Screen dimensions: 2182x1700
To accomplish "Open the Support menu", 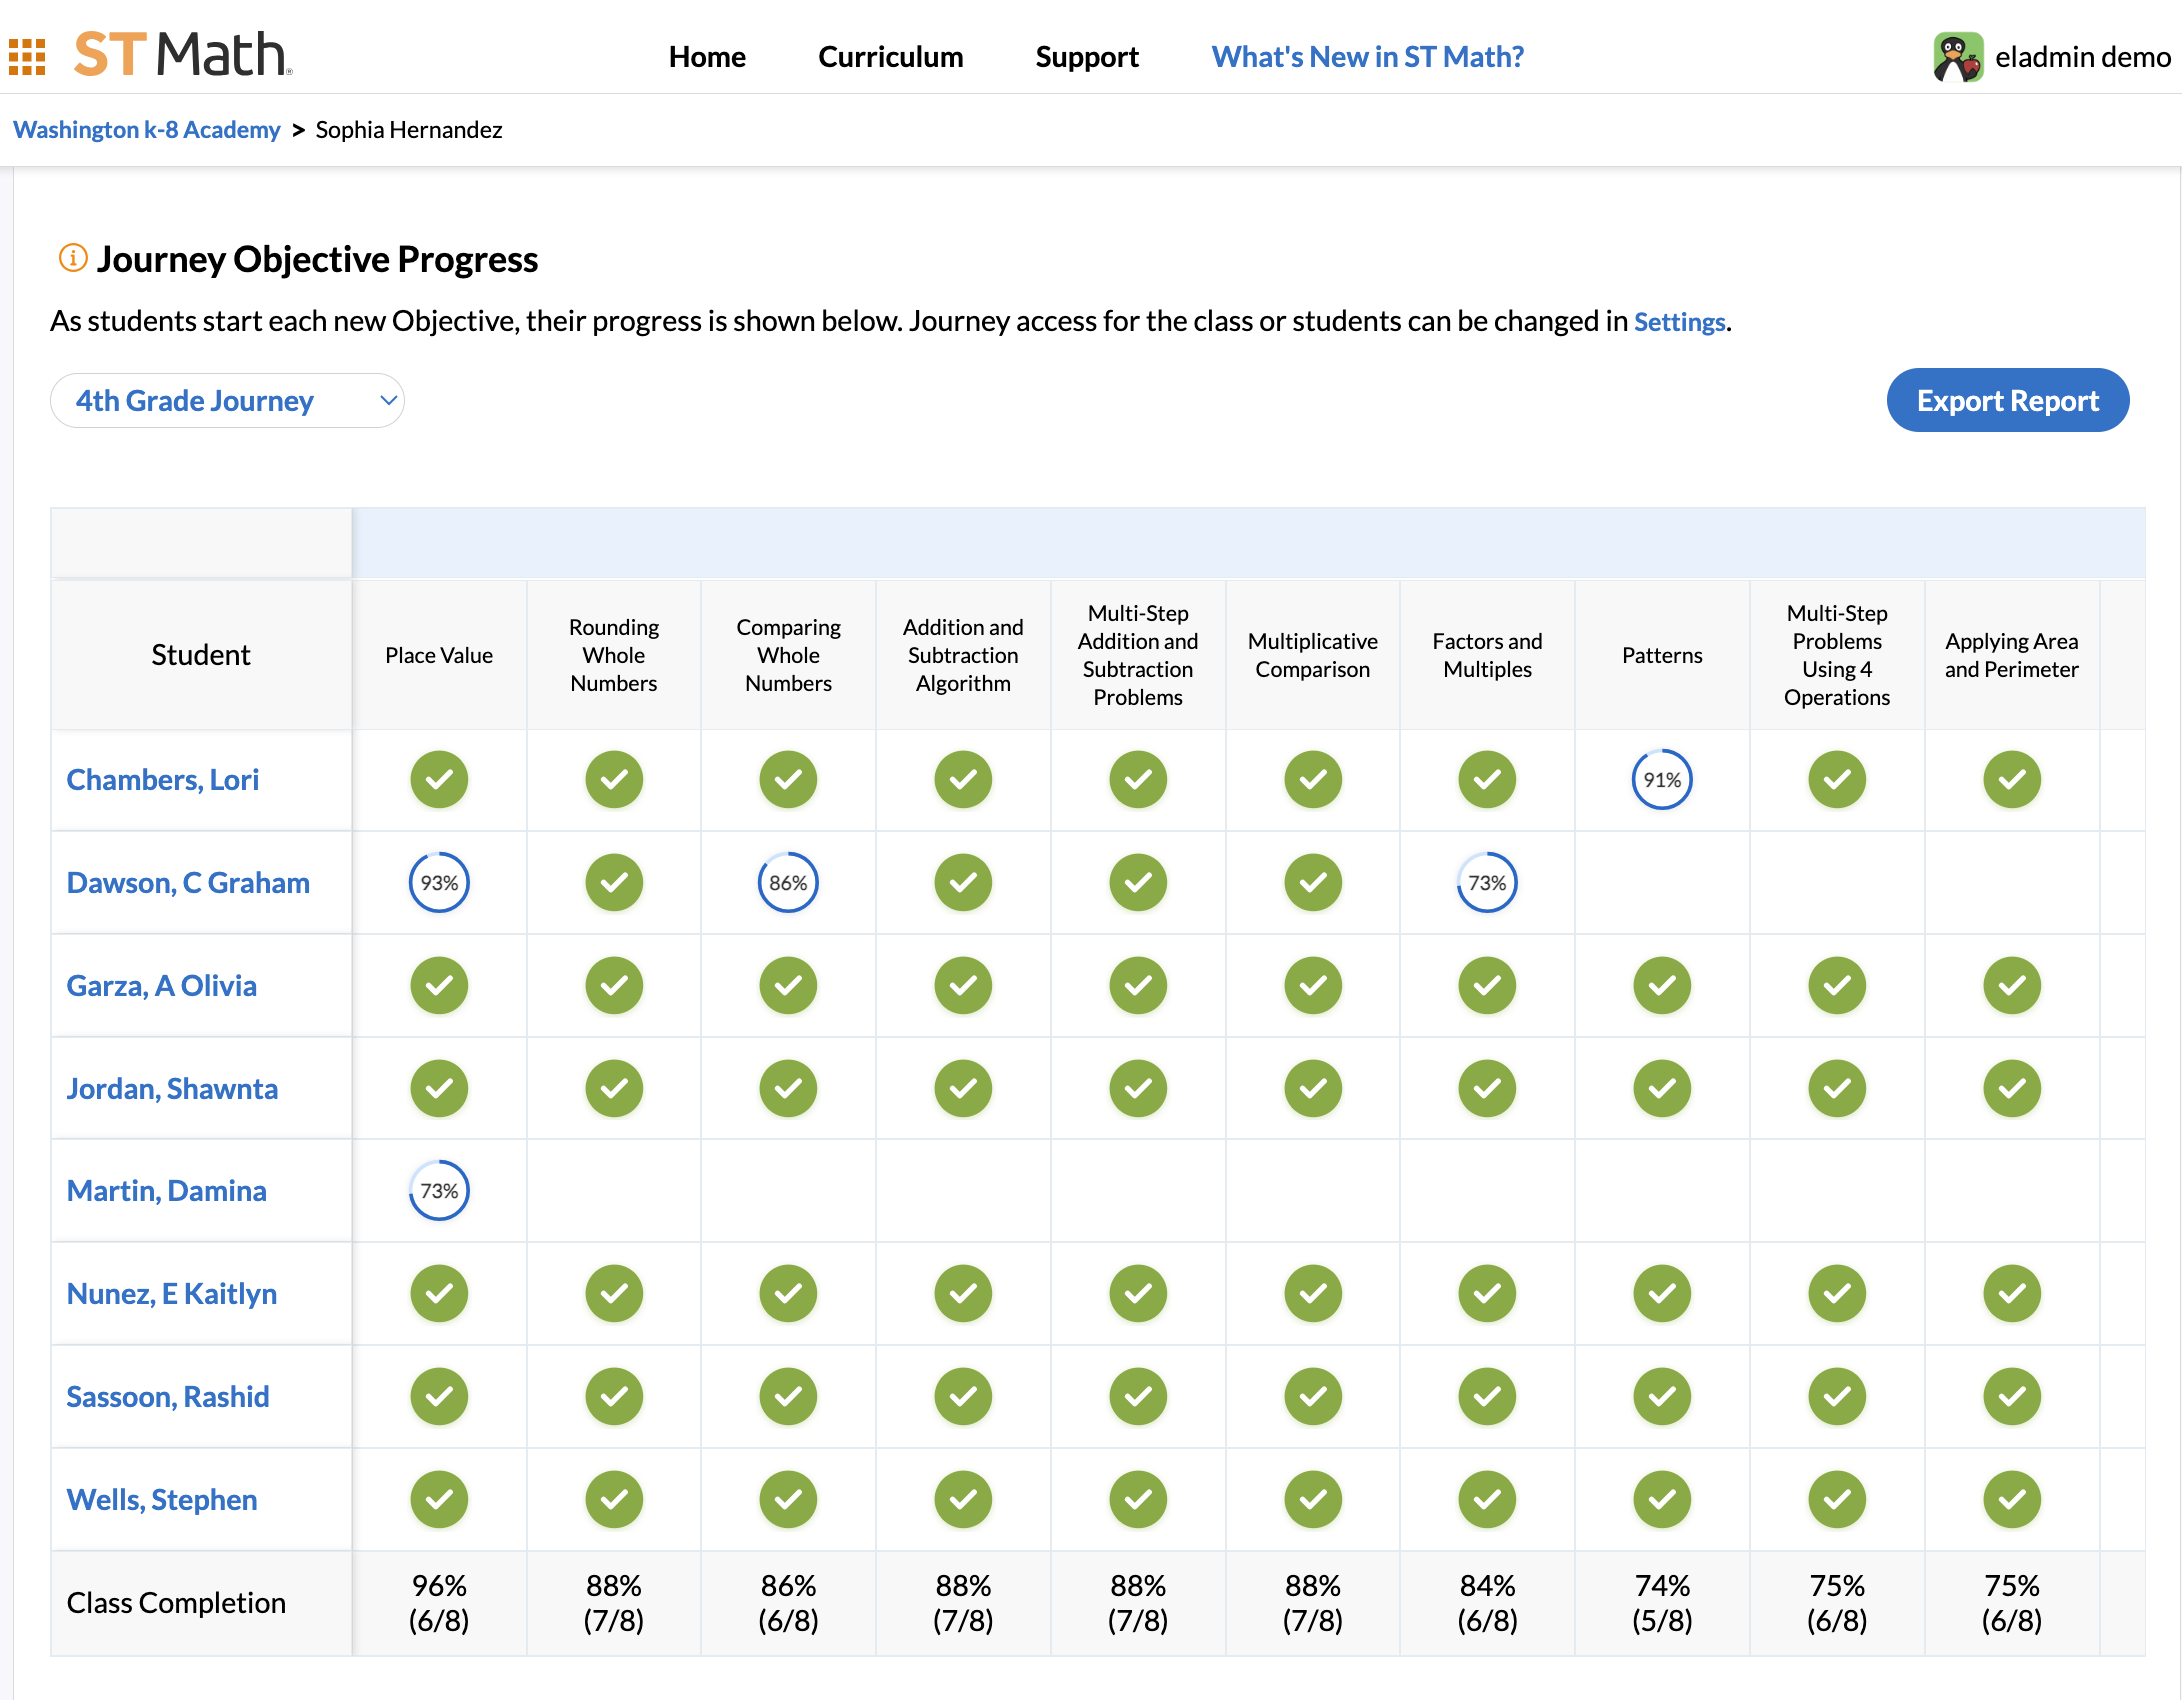I will tap(1087, 57).
